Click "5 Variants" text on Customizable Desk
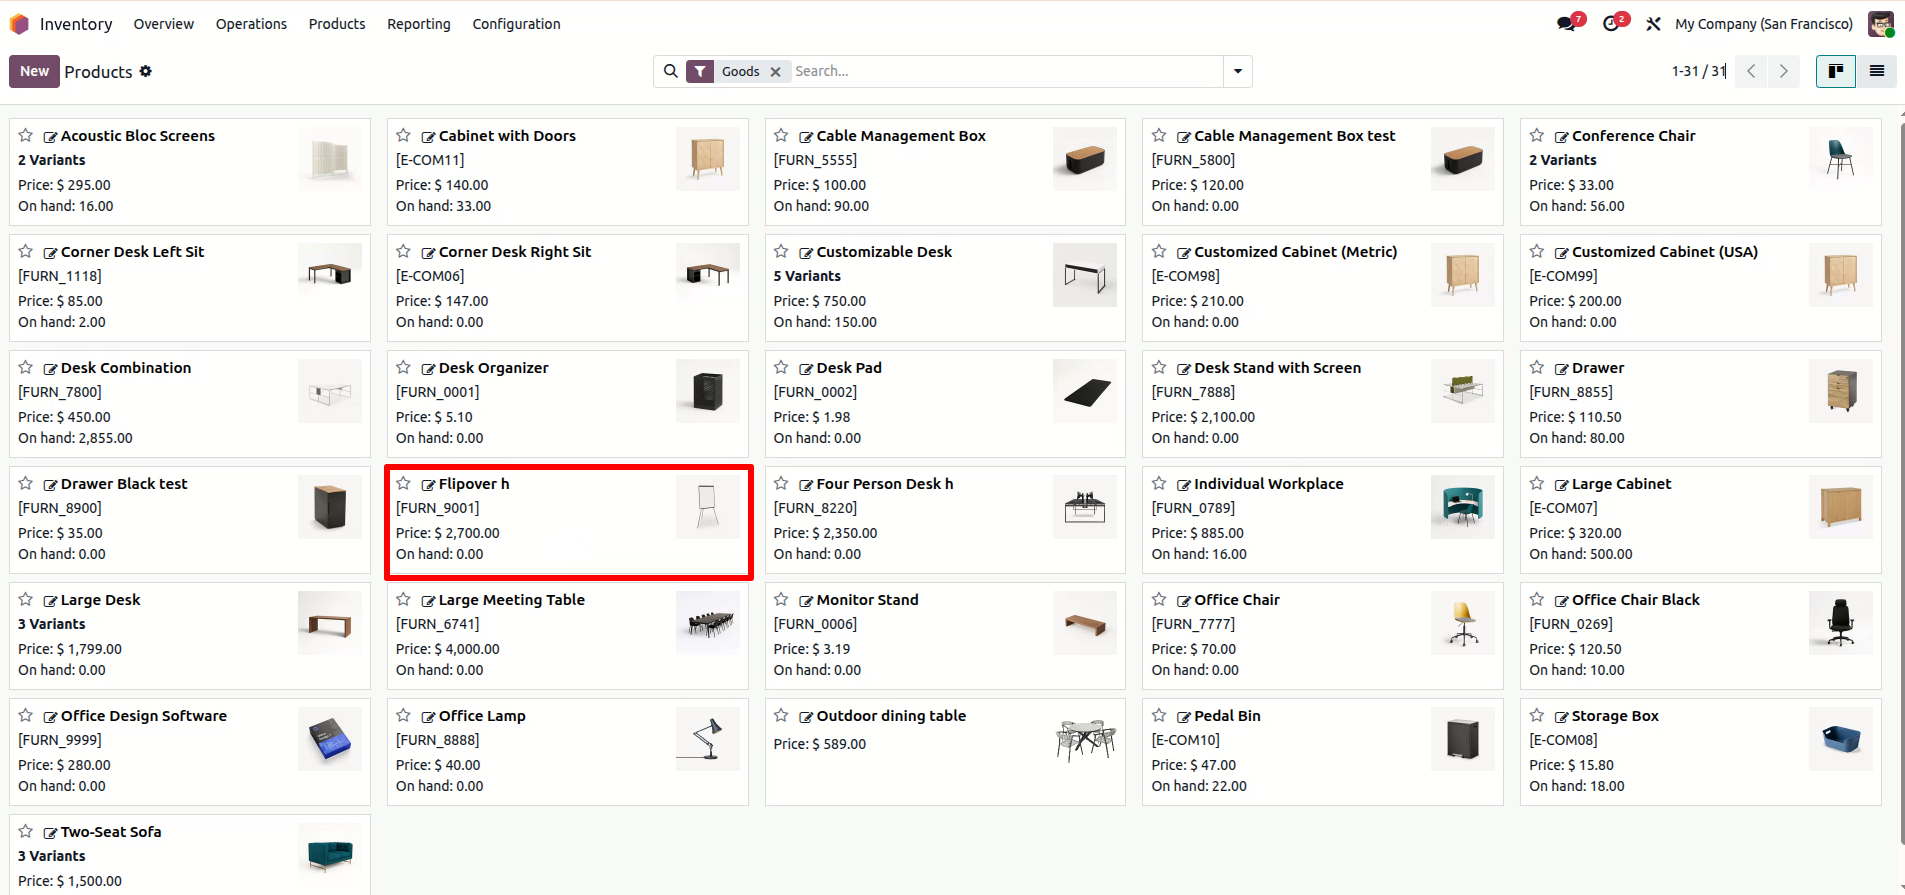Image resolution: width=1905 pixels, height=895 pixels. [x=807, y=276]
